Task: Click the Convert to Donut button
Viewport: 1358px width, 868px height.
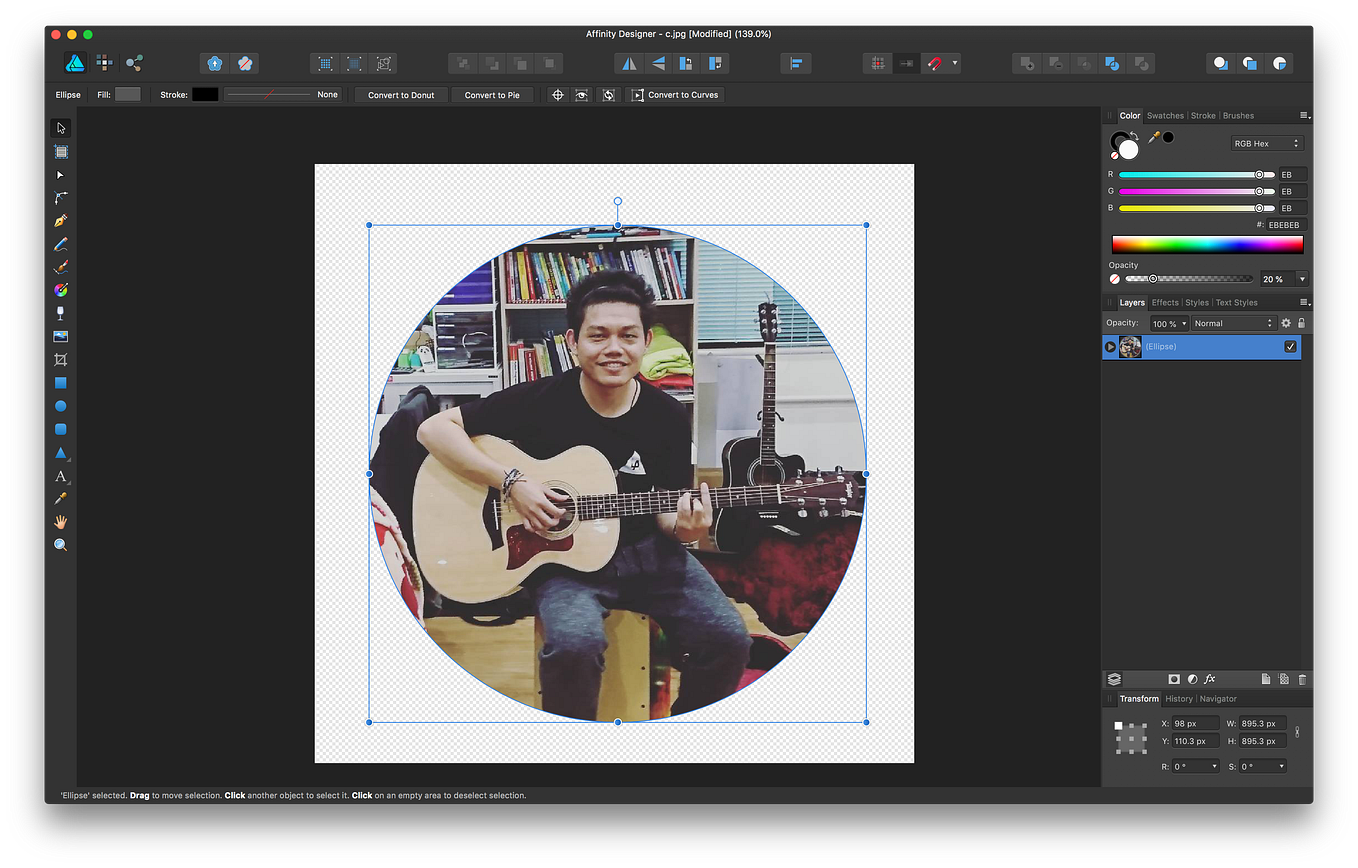Action: tap(401, 95)
